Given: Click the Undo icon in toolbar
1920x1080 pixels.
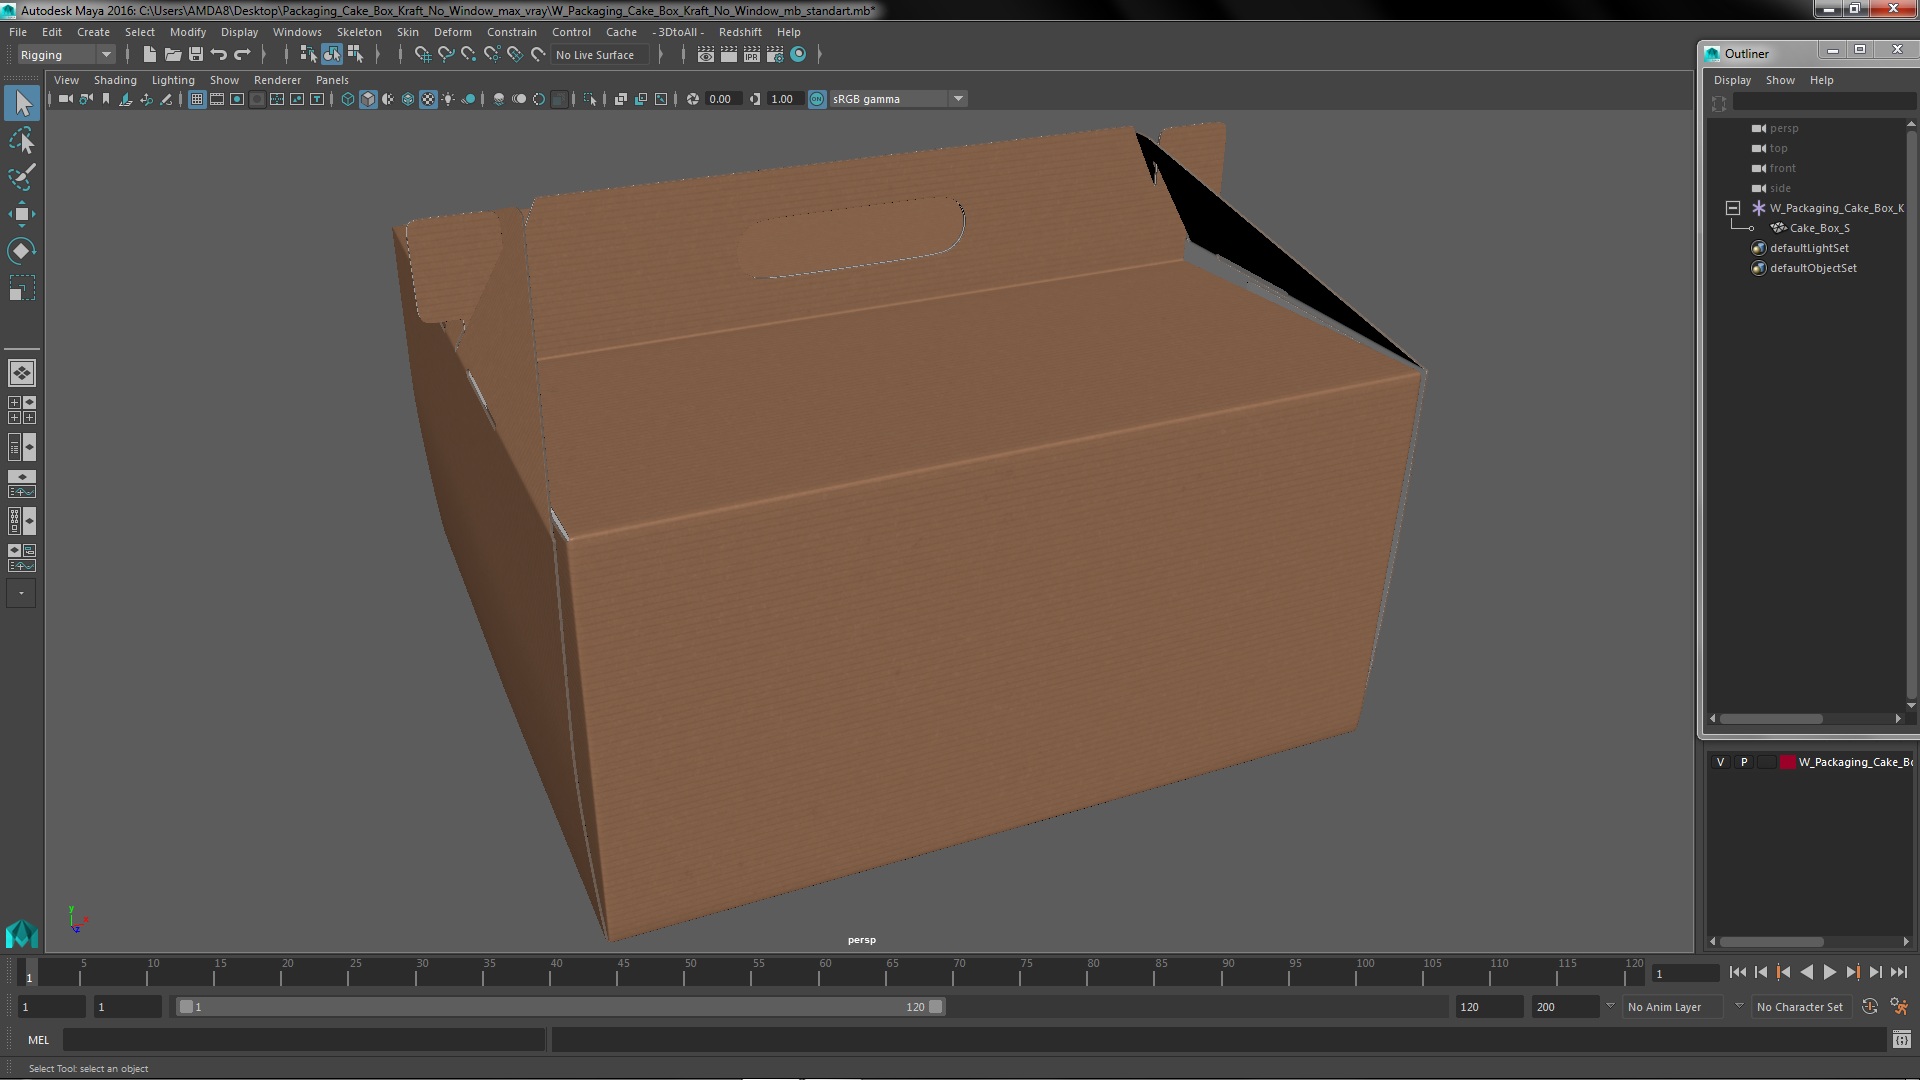Looking at the screenshot, I should point(219,55).
